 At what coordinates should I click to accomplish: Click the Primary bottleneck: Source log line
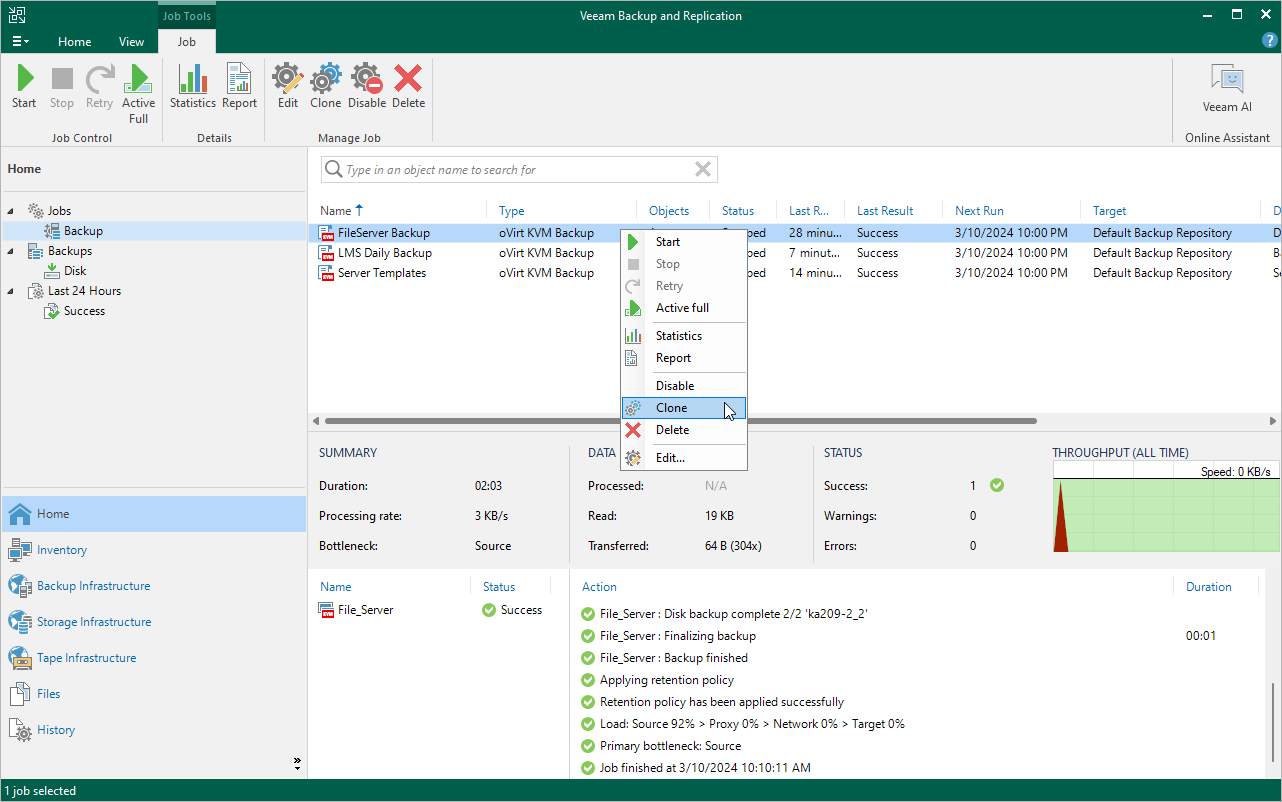(670, 746)
